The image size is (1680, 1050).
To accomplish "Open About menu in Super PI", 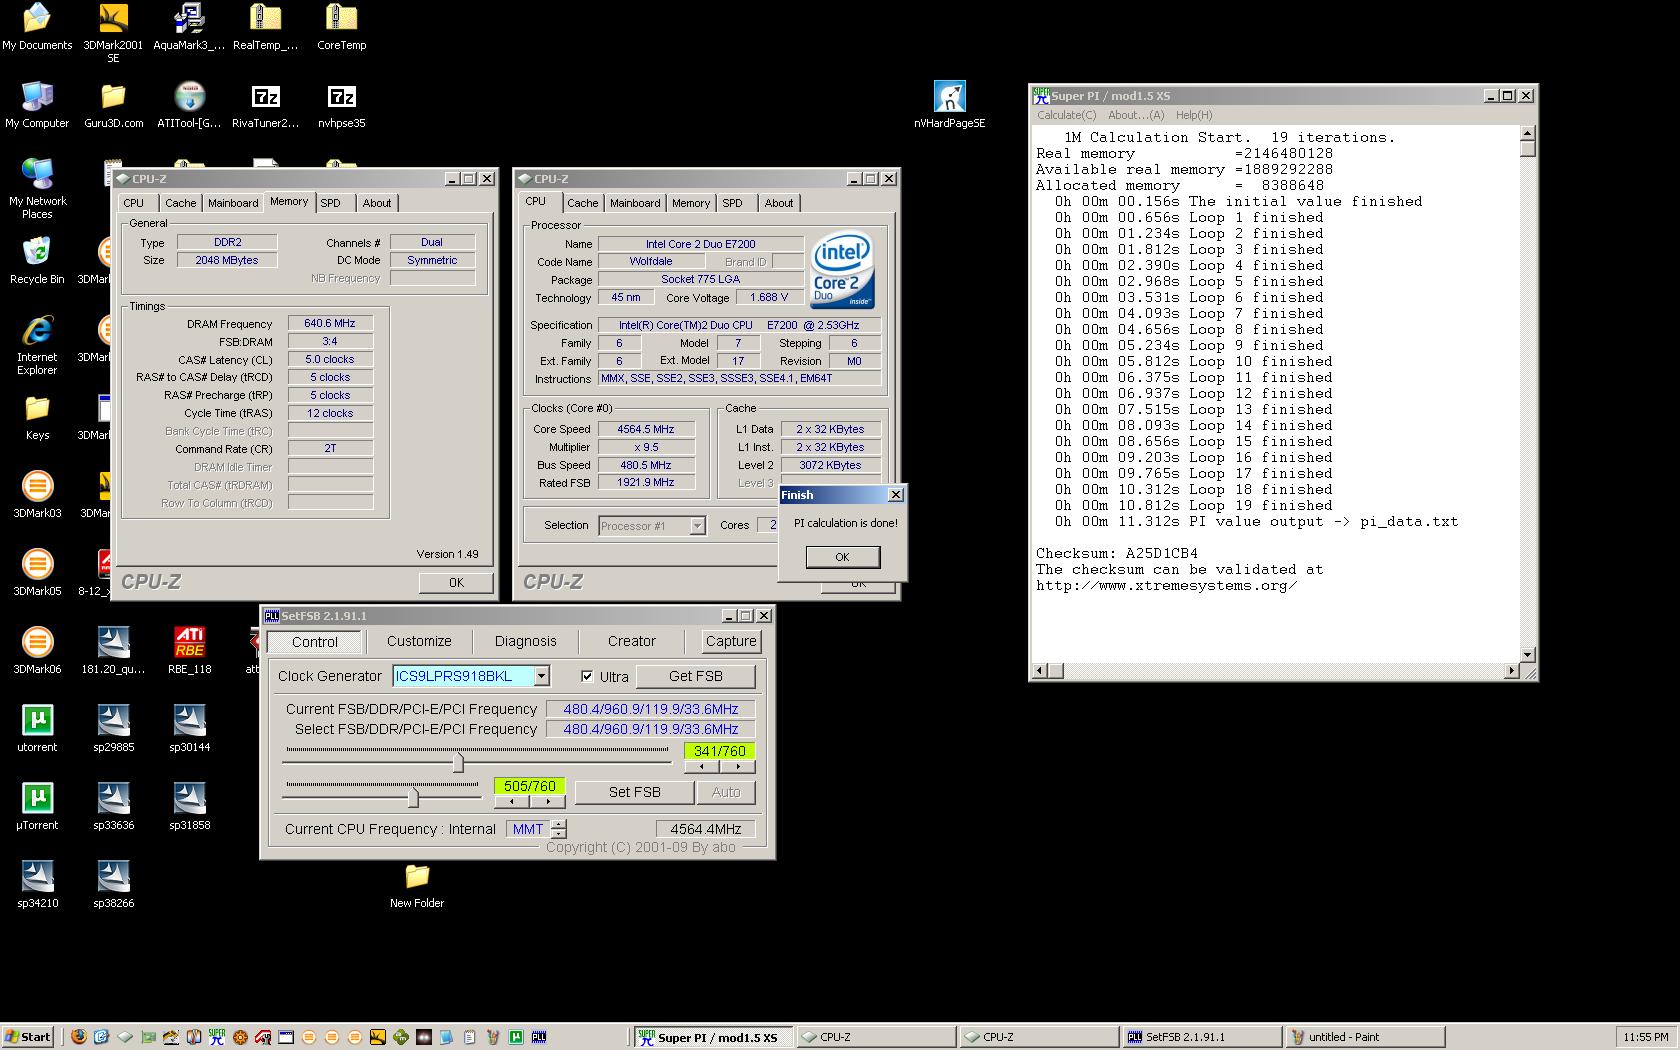I will 1136,115.
